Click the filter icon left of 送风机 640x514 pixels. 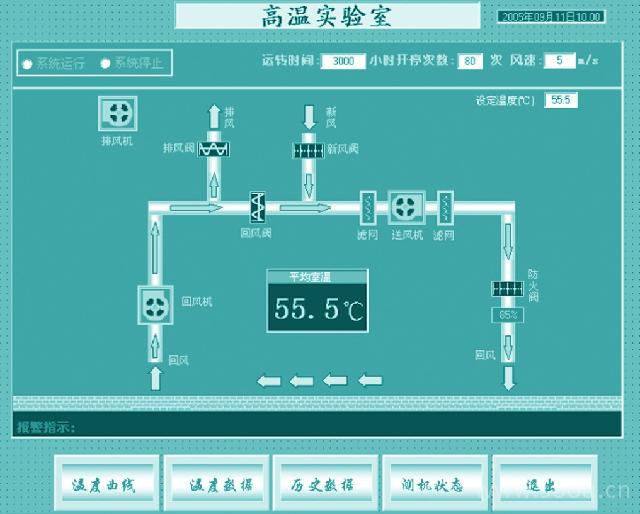(367, 207)
